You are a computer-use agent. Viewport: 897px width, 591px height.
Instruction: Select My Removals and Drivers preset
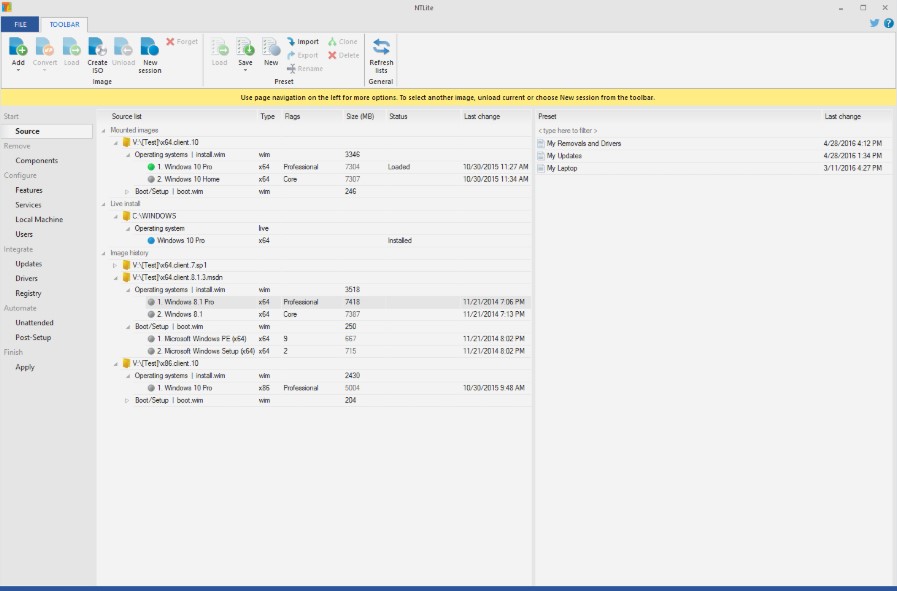583,143
